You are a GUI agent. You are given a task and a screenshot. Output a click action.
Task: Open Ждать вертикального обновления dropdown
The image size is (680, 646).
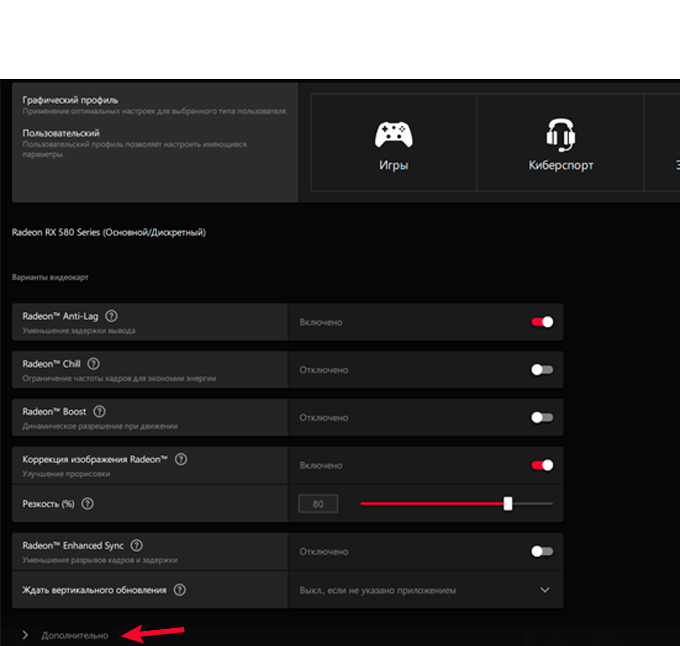(x=425, y=590)
